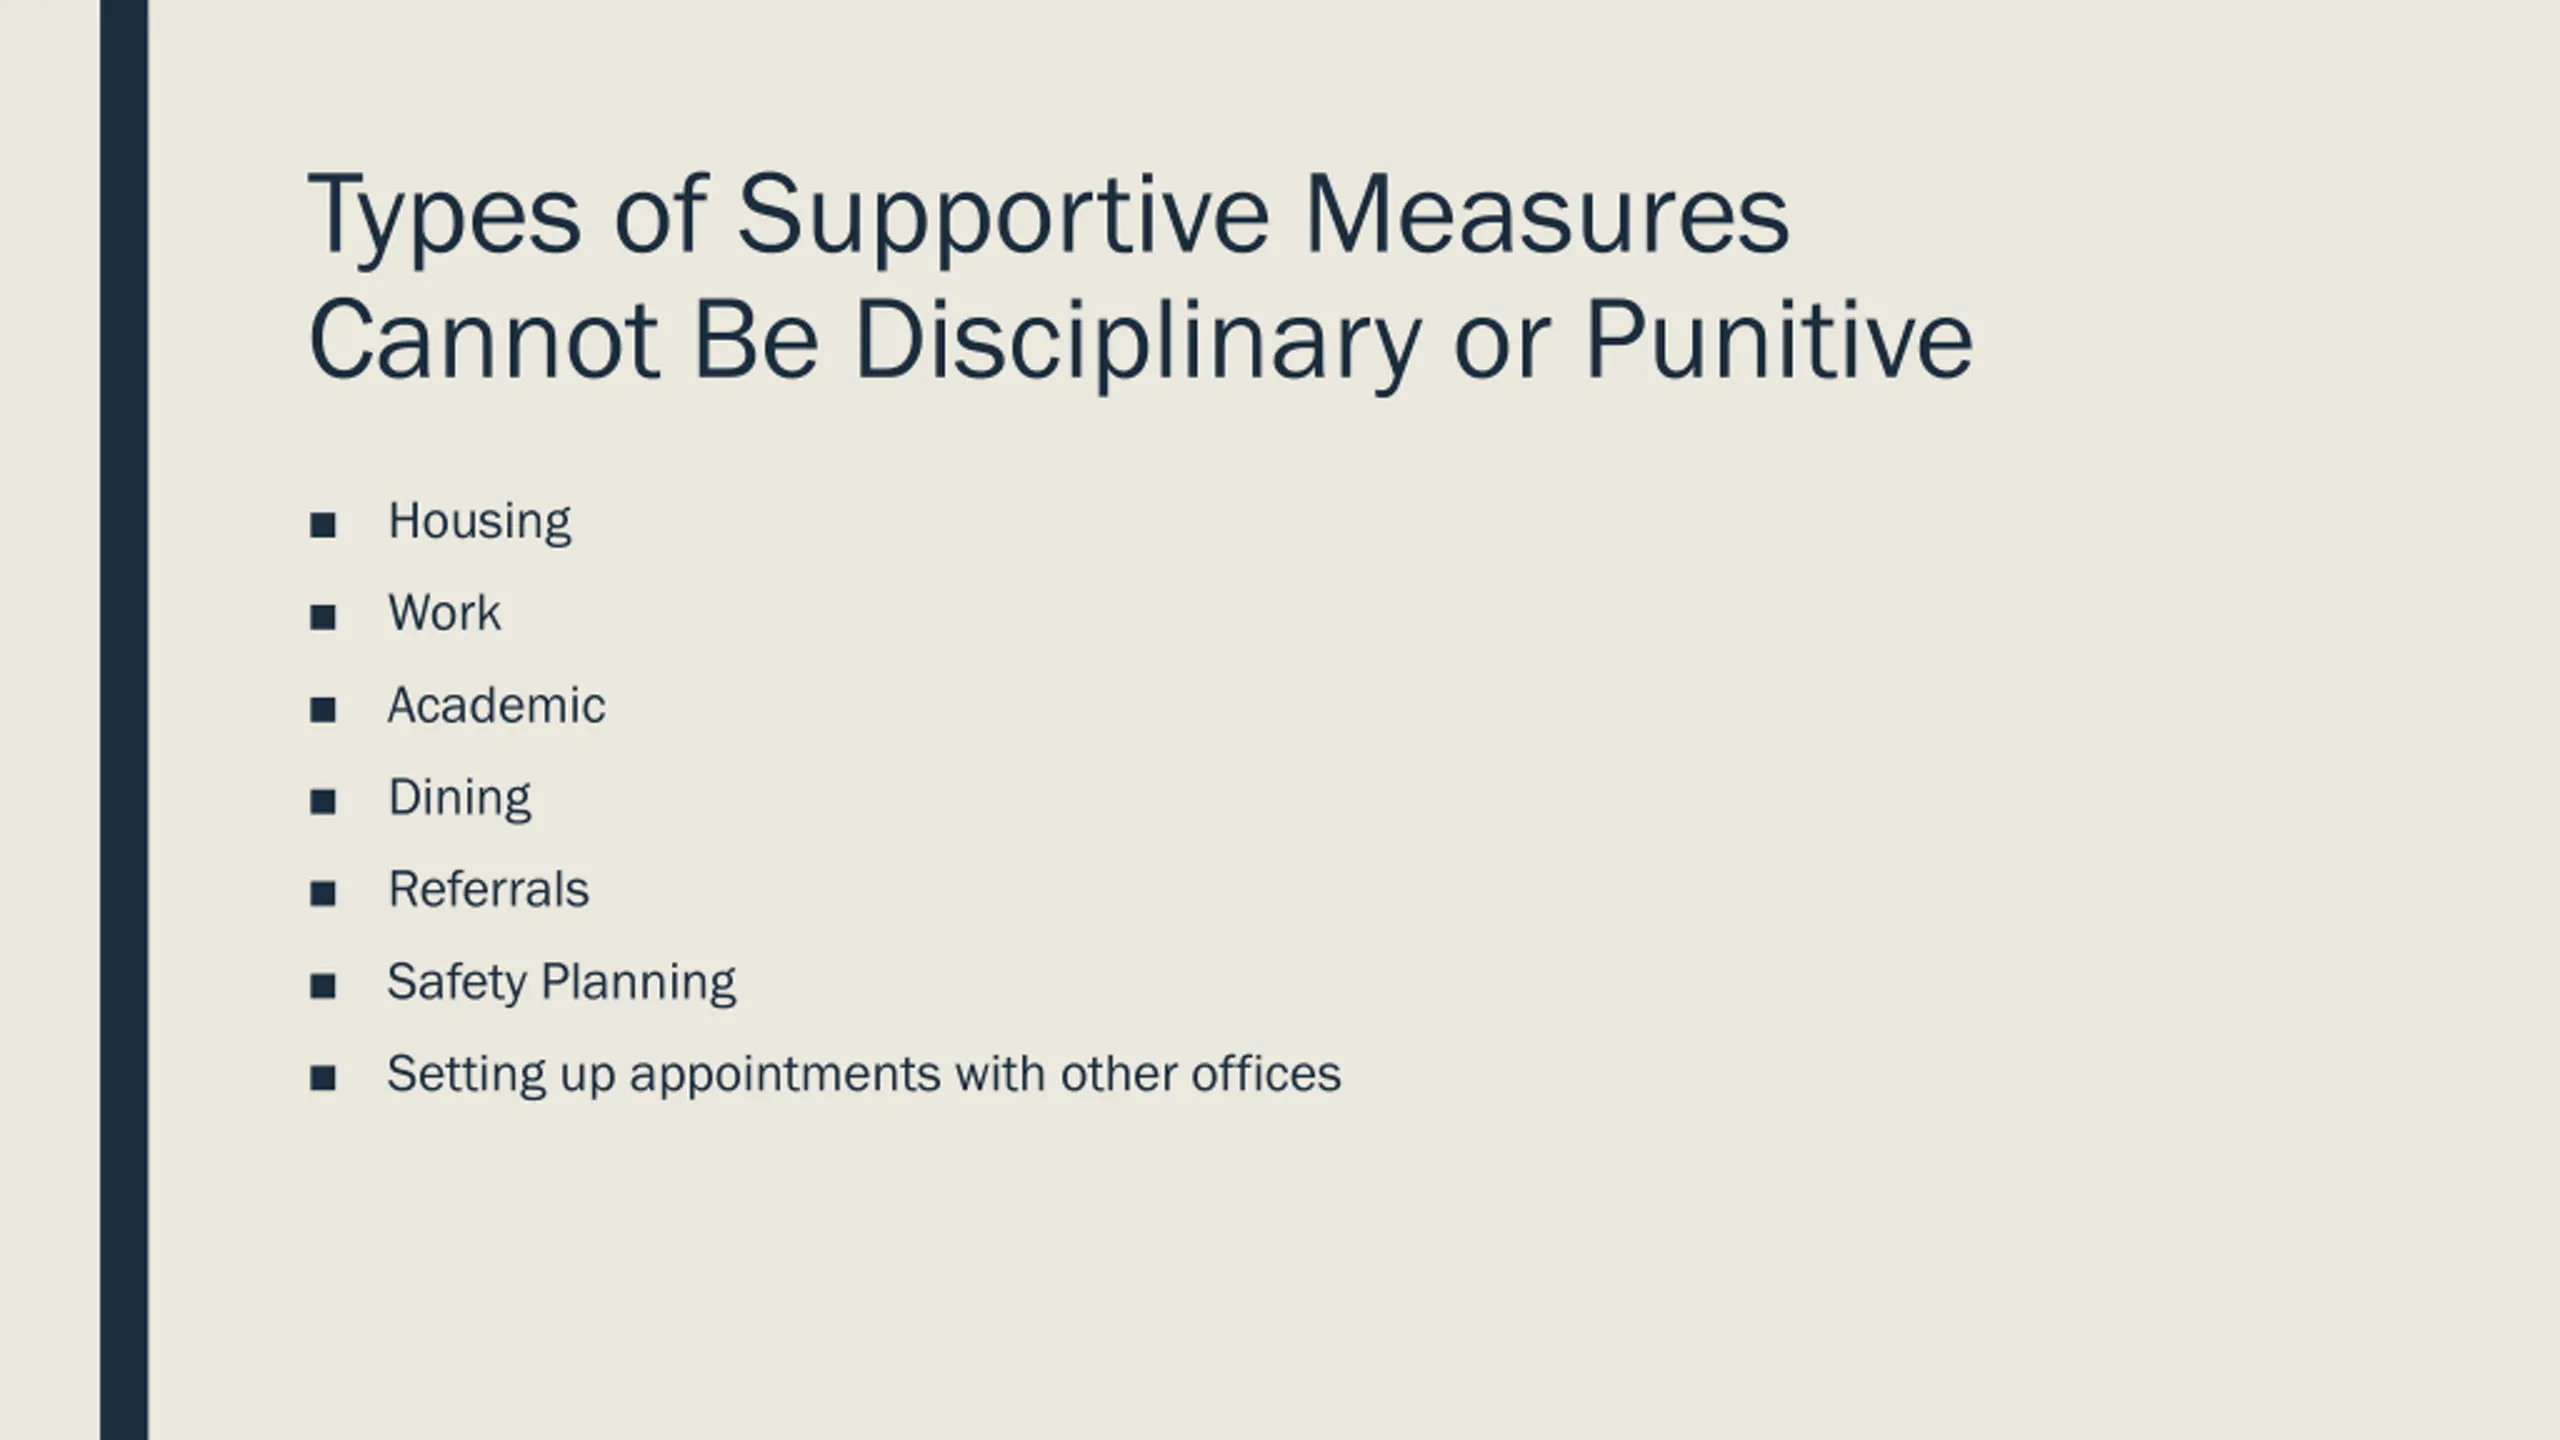This screenshot has width=2560, height=1440.
Task: Click the square bullet beside Dining
Action: (322, 802)
